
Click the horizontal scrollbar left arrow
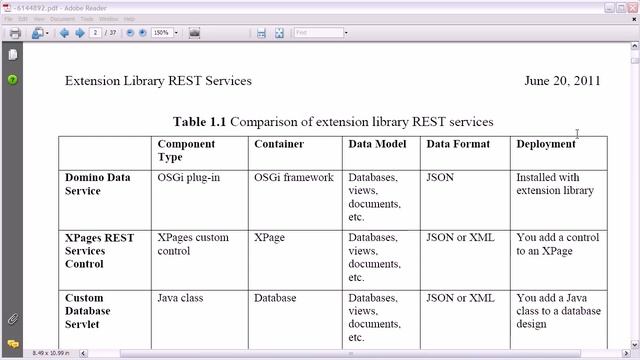click(83, 353)
